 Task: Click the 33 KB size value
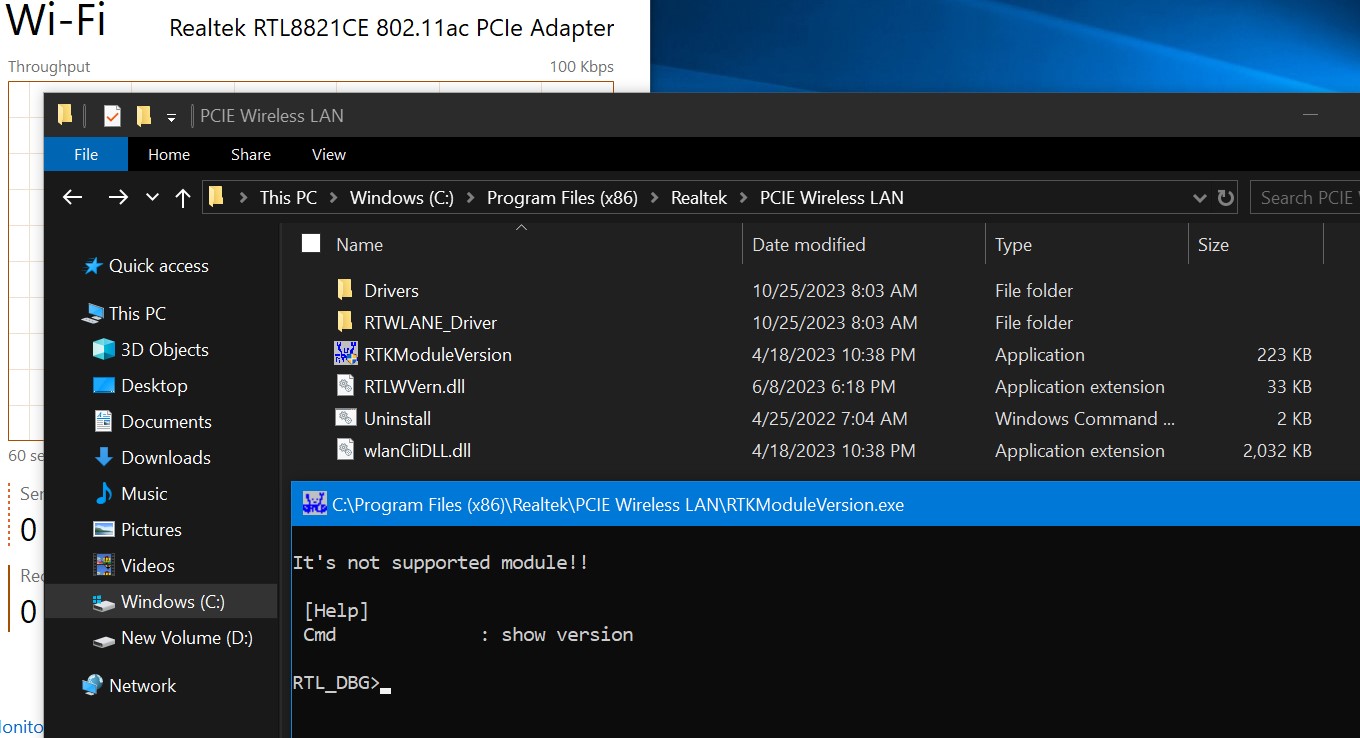coord(1289,386)
